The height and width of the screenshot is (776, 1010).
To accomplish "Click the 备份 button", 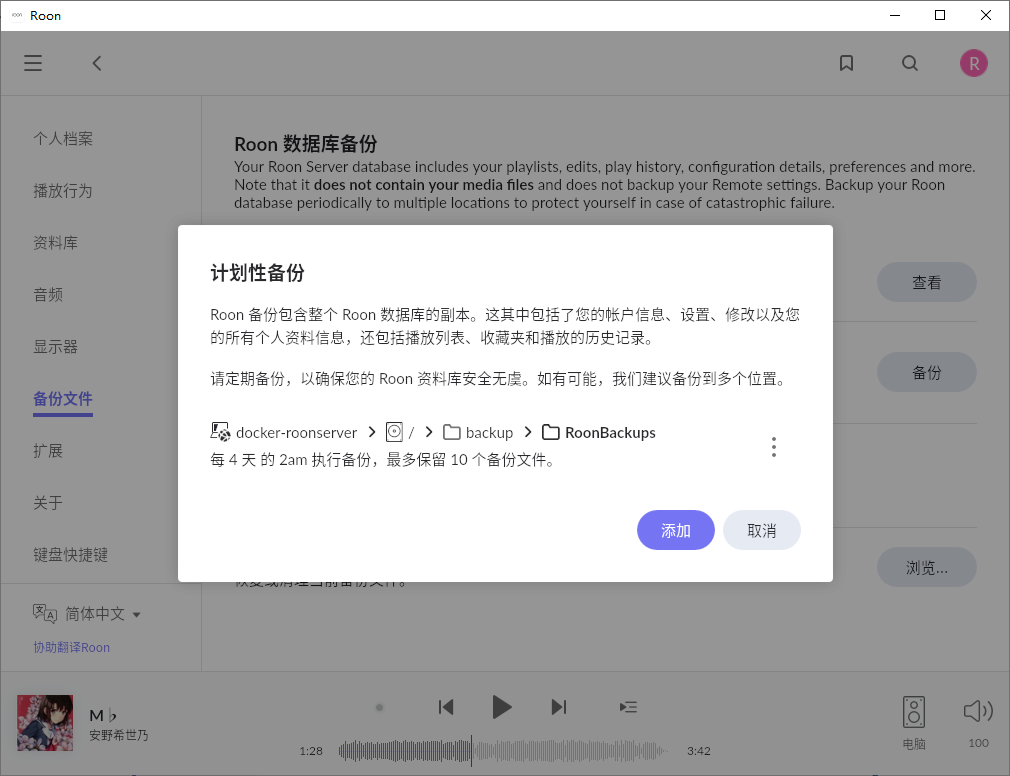I will (927, 372).
